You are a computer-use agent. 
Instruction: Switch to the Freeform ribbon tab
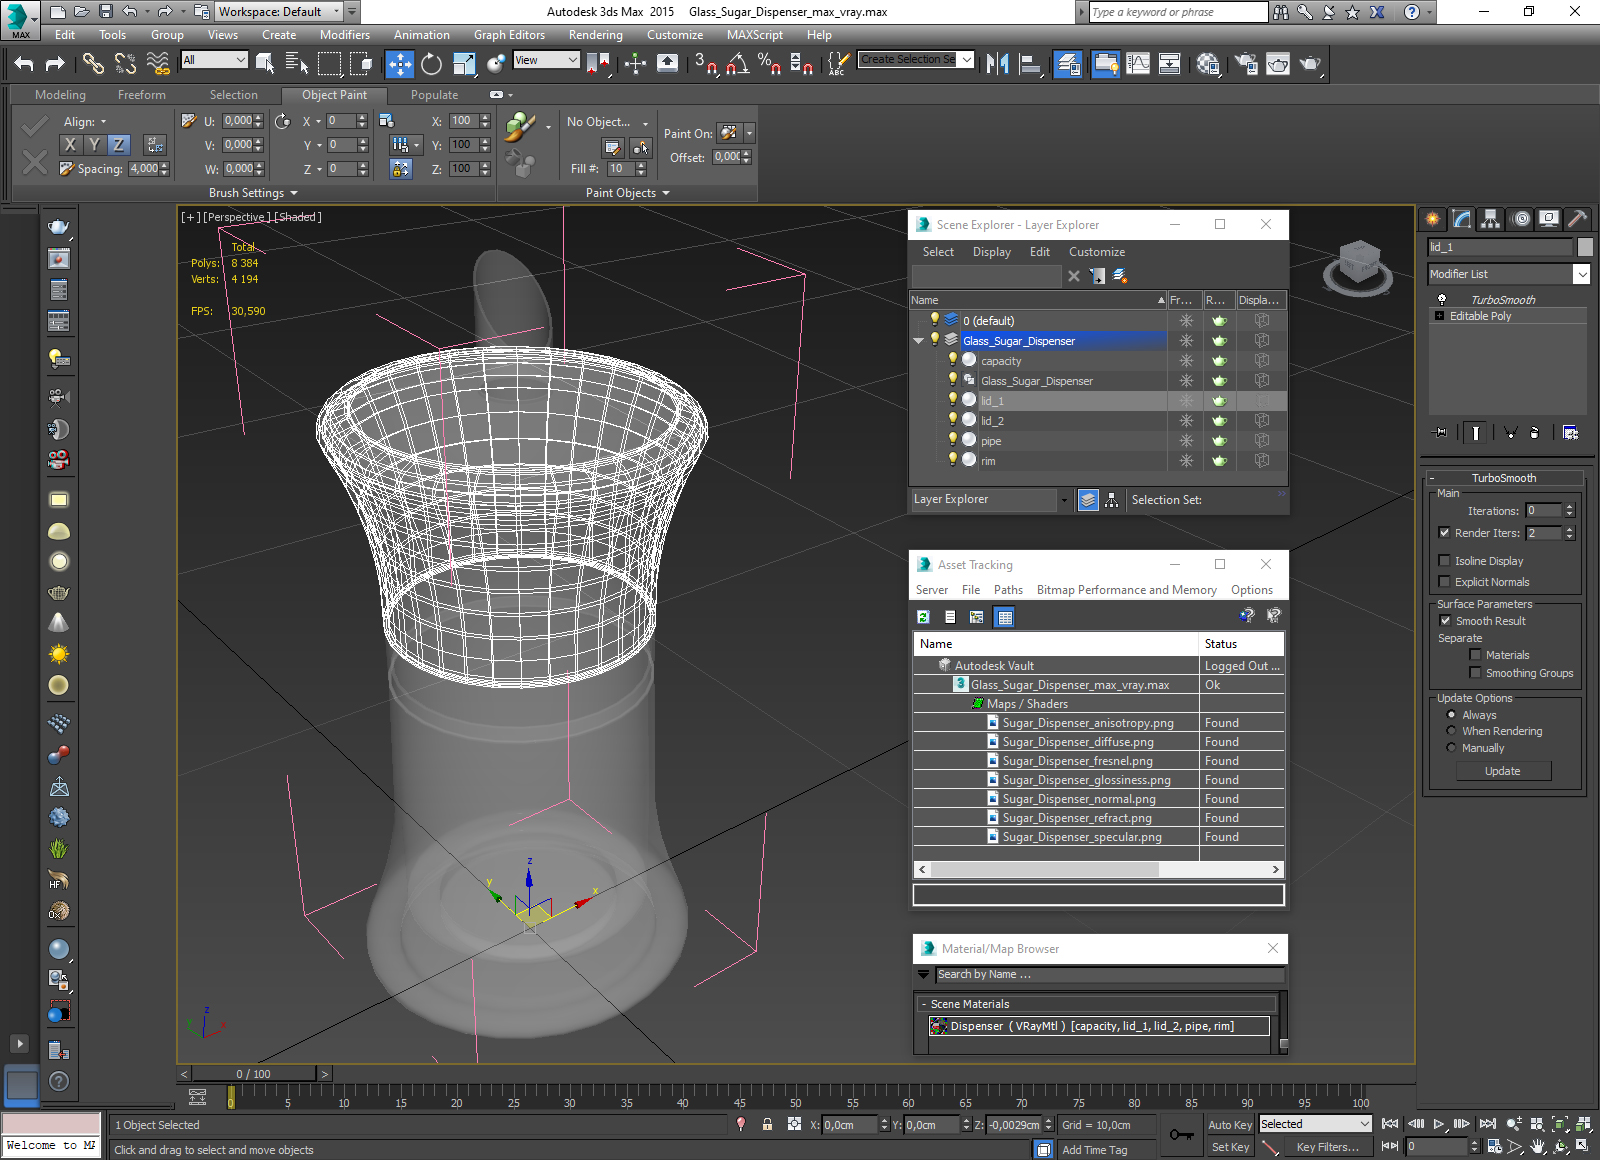(x=142, y=95)
